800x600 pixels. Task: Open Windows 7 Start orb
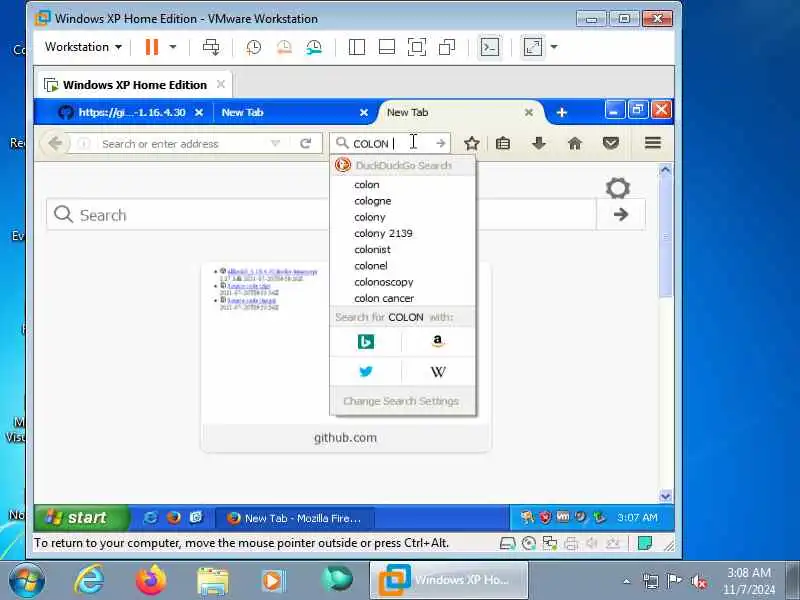(x=27, y=581)
